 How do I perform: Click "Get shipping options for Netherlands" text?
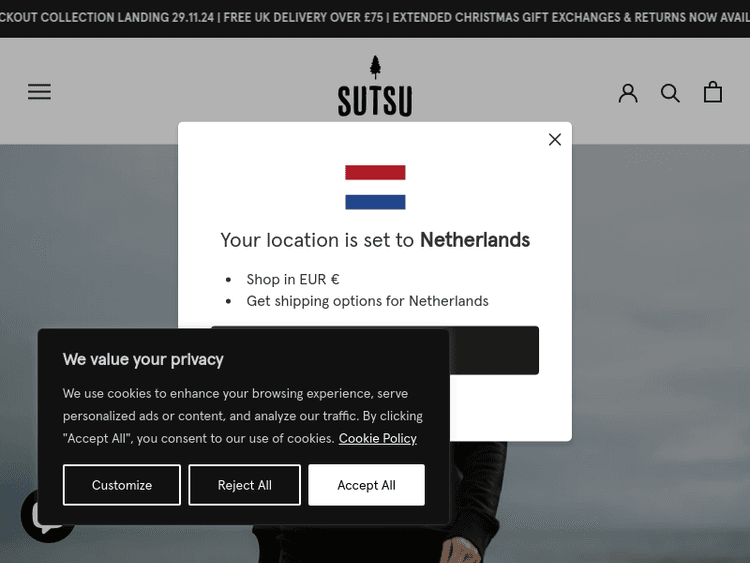(x=367, y=301)
